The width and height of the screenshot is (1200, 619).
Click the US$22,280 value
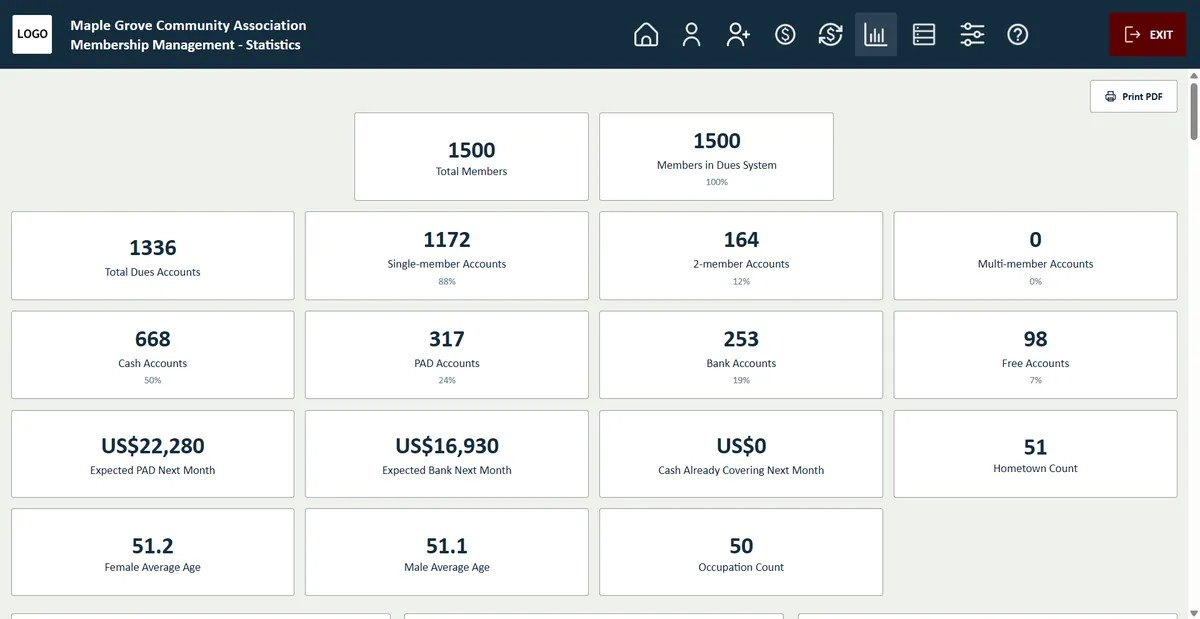point(153,446)
